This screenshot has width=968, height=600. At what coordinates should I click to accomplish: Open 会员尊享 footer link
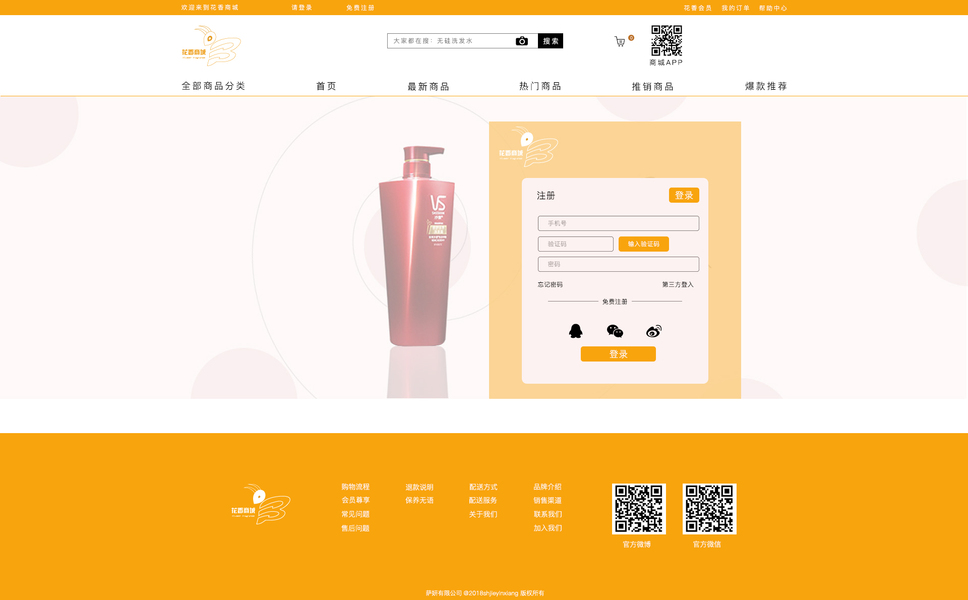pos(356,500)
